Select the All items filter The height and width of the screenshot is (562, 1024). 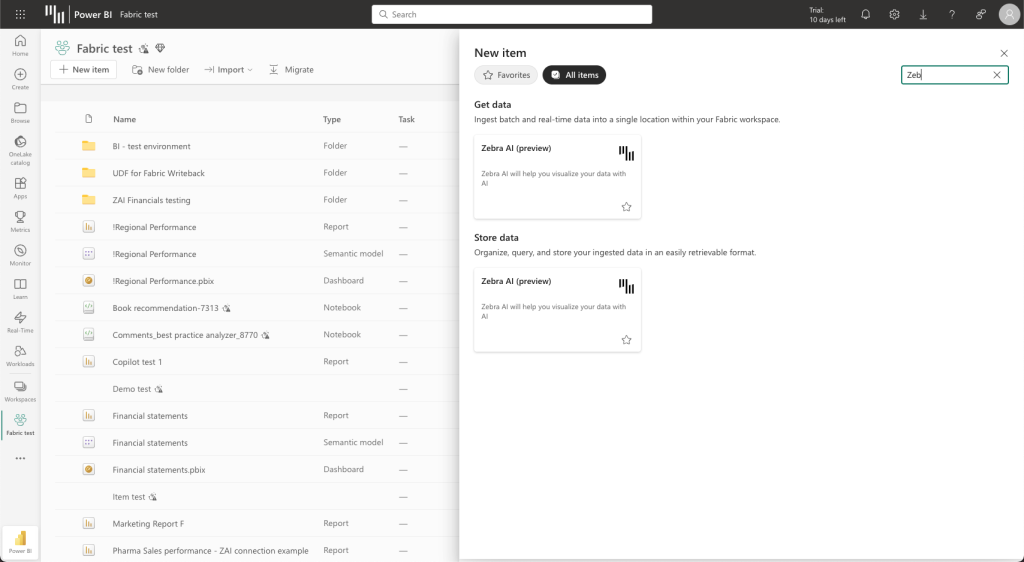pos(574,75)
